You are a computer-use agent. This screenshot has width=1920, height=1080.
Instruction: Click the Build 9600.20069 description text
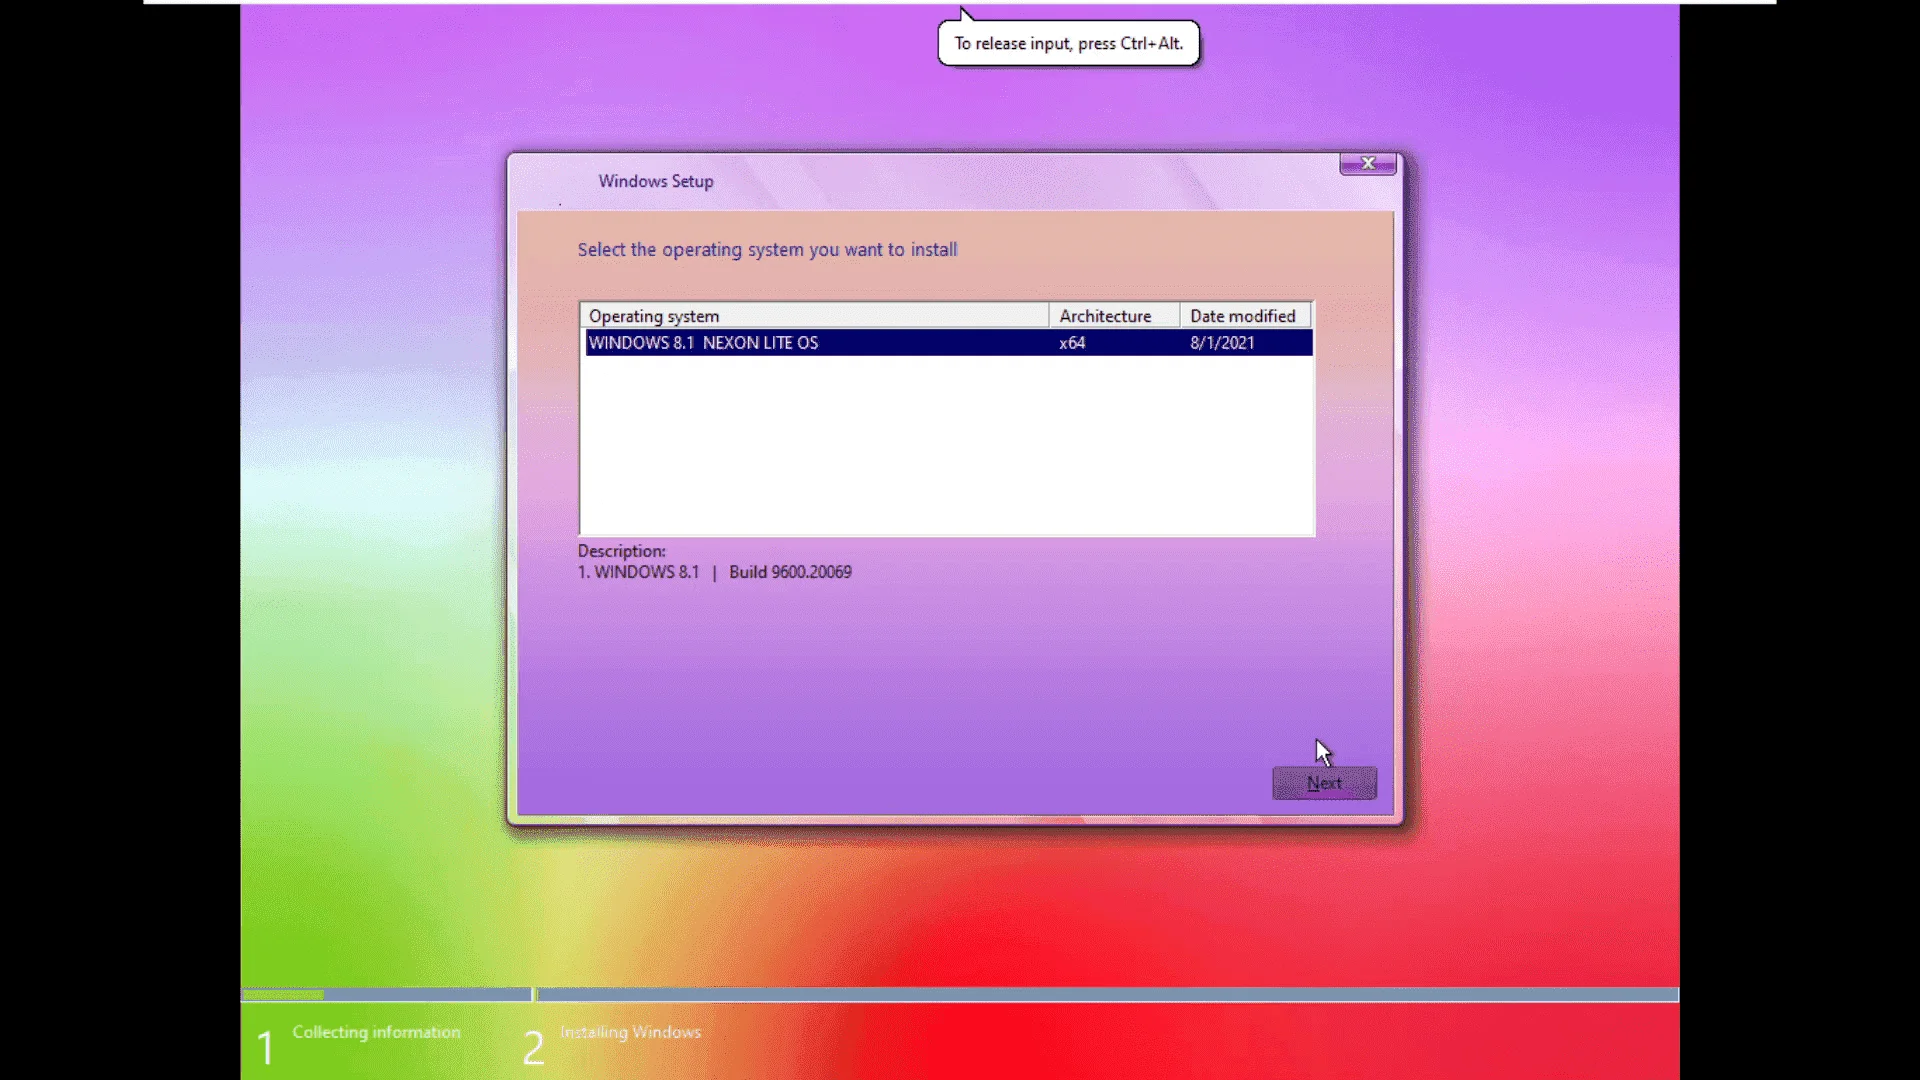pyautogui.click(x=790, y=572)
